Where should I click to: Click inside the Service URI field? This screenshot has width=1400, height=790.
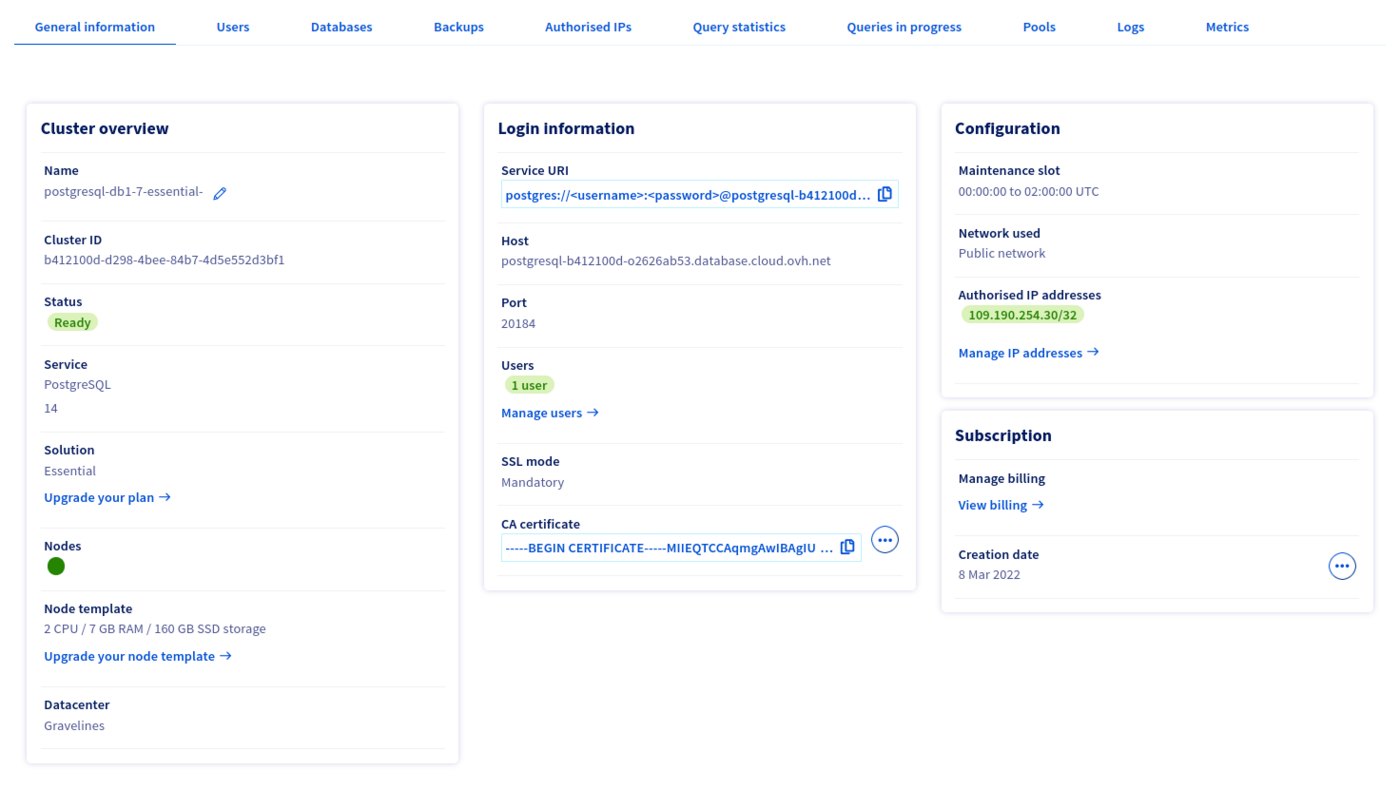click(687, 195)
